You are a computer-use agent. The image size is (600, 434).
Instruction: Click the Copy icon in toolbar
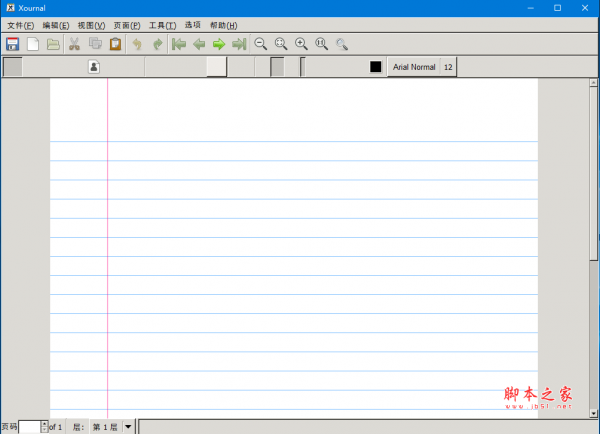(x=95, y=44)
